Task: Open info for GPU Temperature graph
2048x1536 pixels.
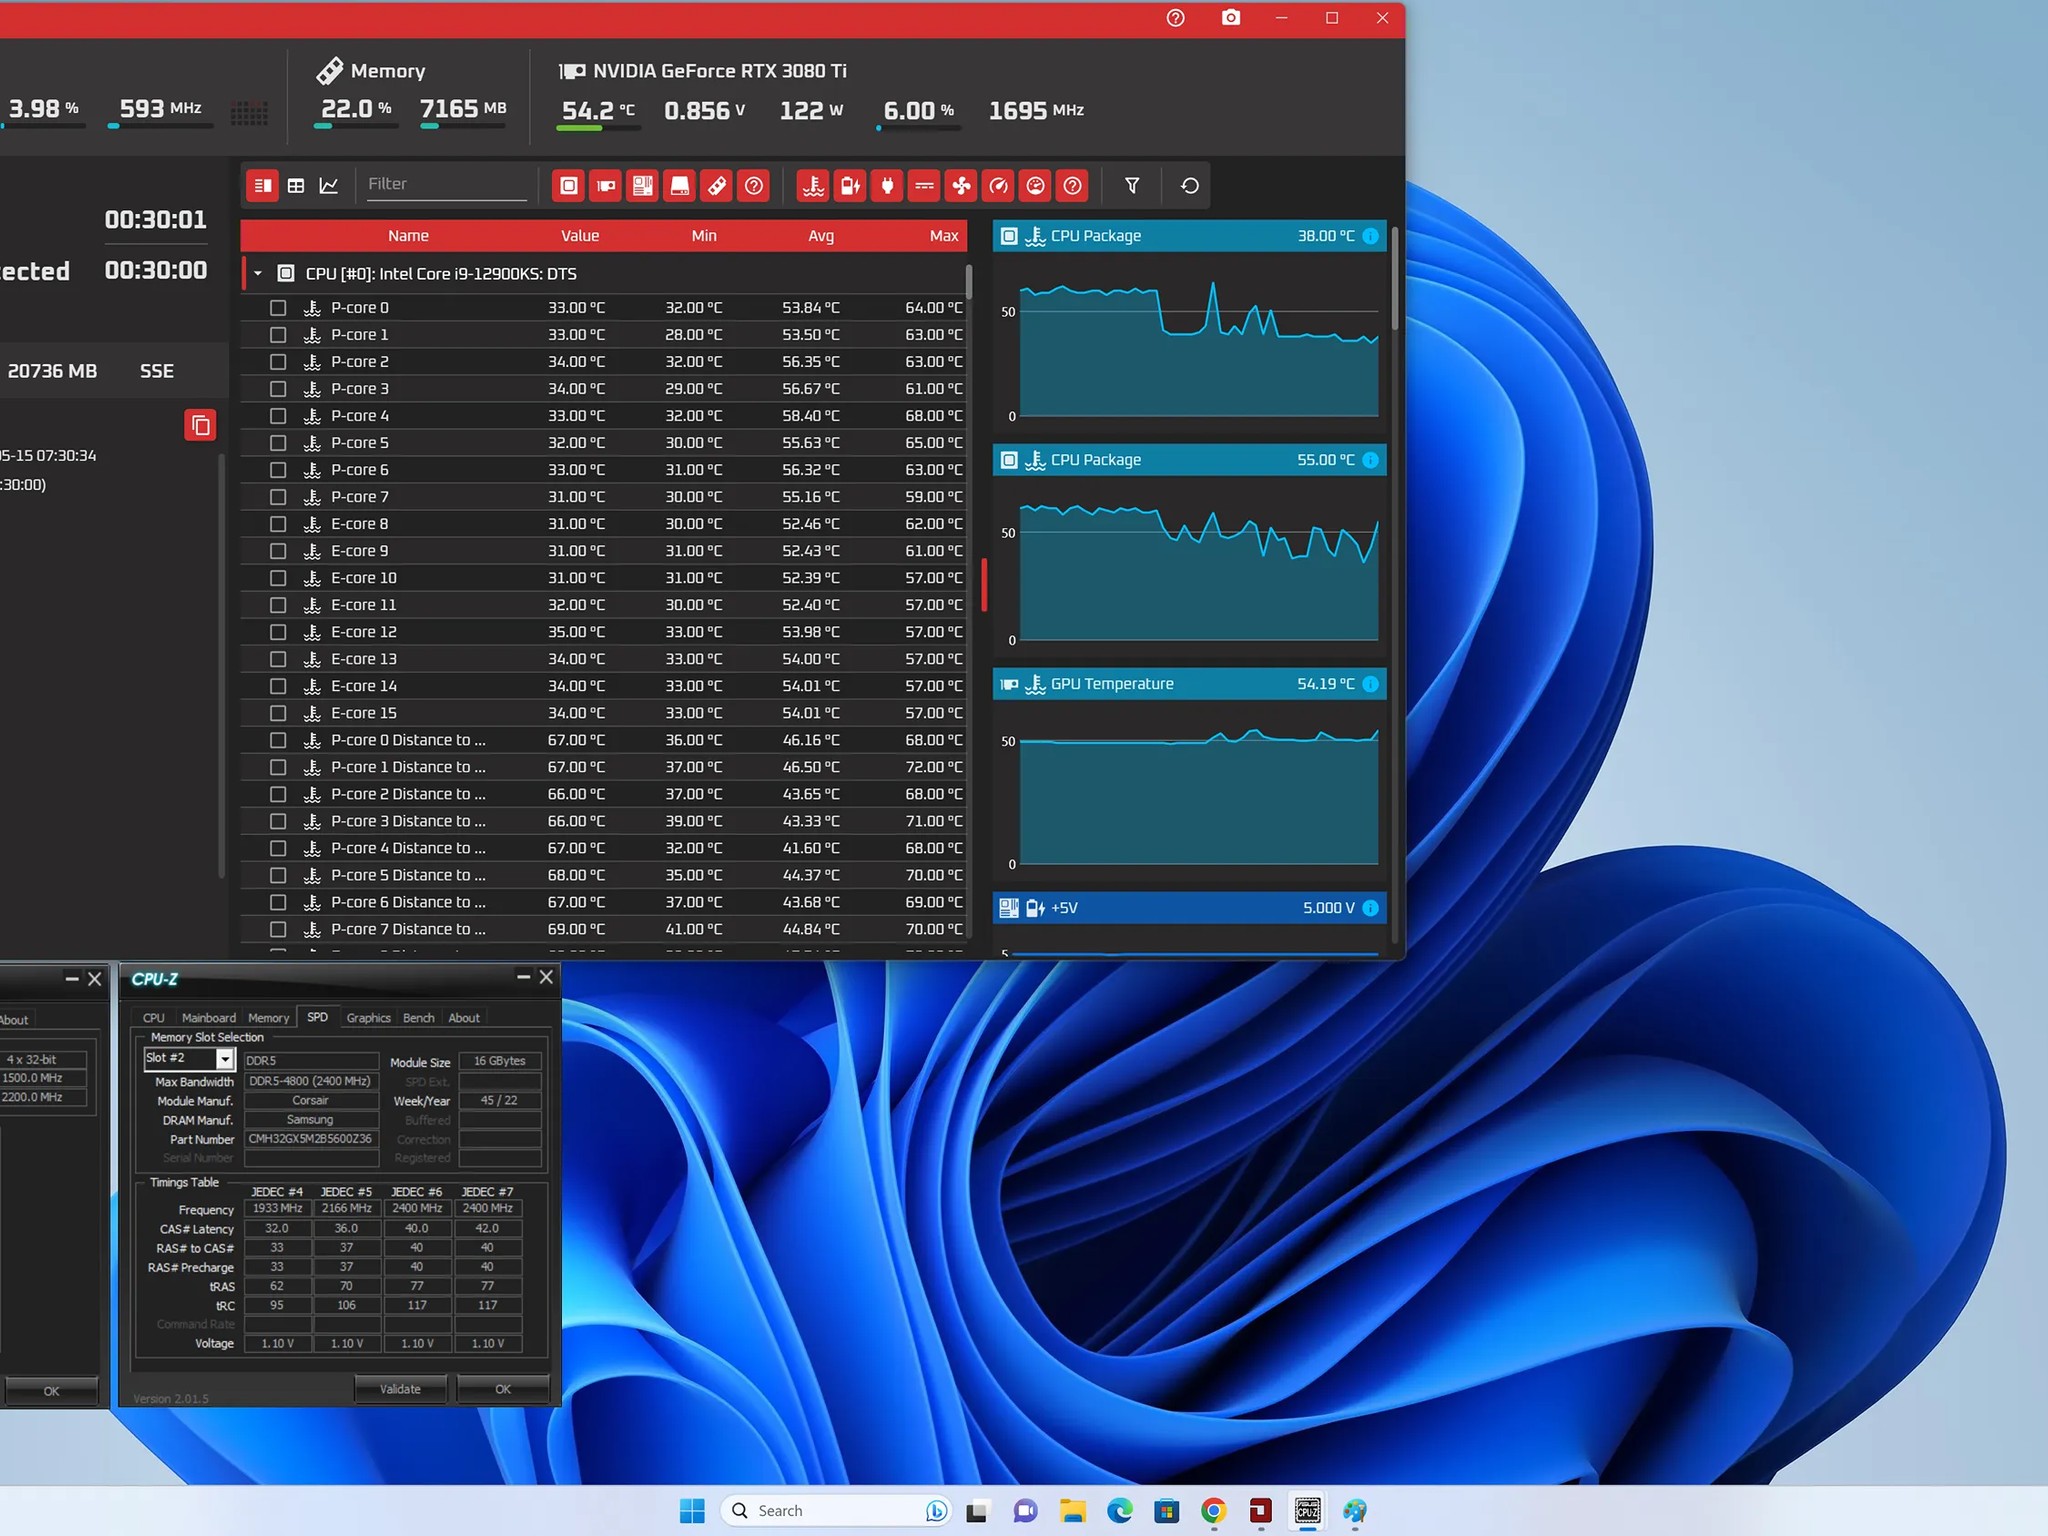Action: click(1371, 684)
